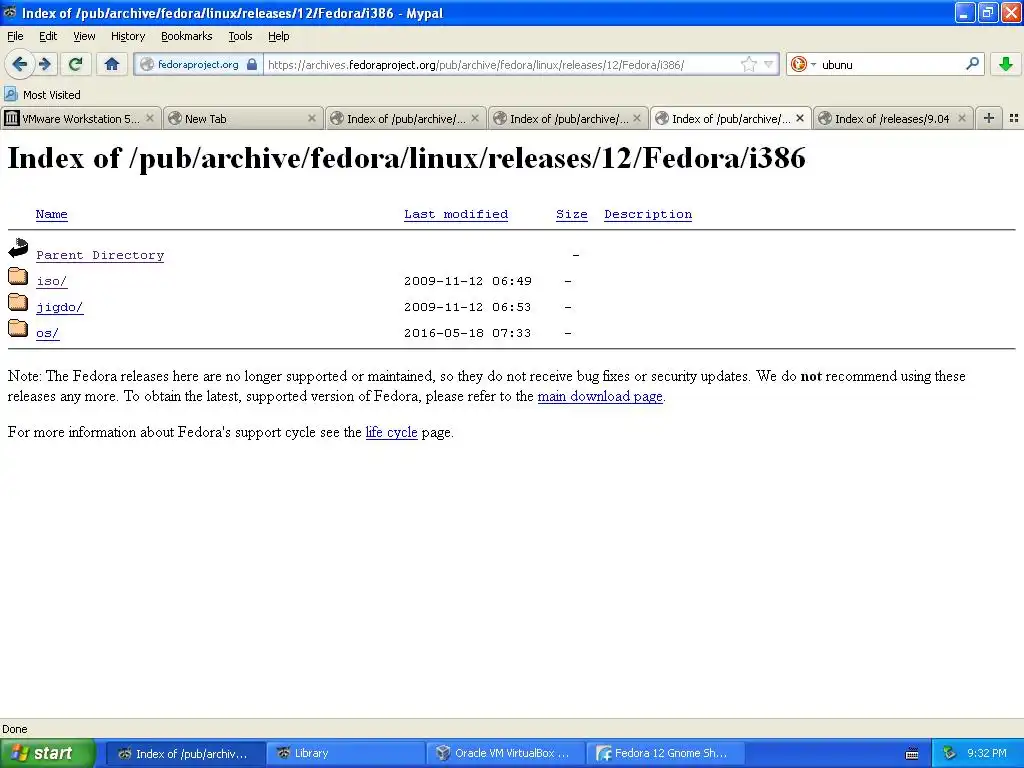Open the os/ directory link
Screen dimensions: 1024x768
(x=47, y=333)
